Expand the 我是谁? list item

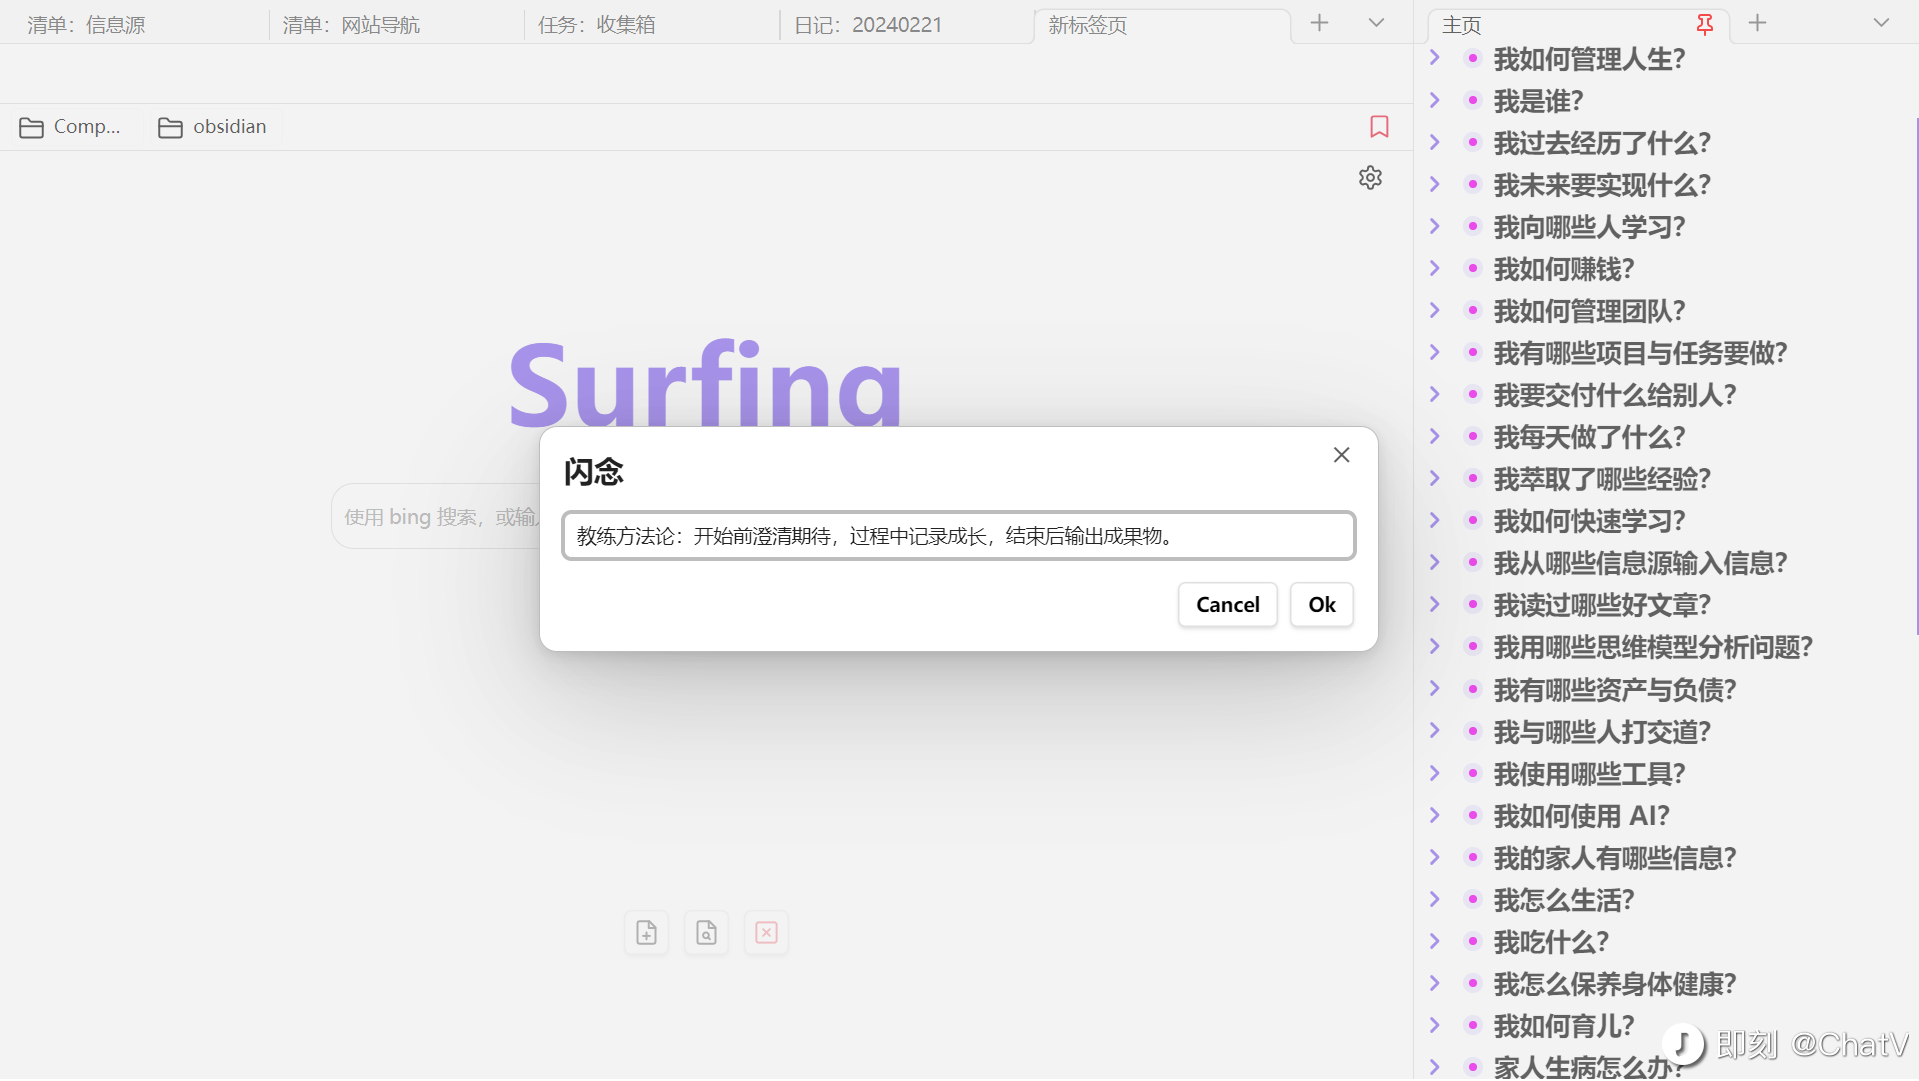click(1435, 100)
